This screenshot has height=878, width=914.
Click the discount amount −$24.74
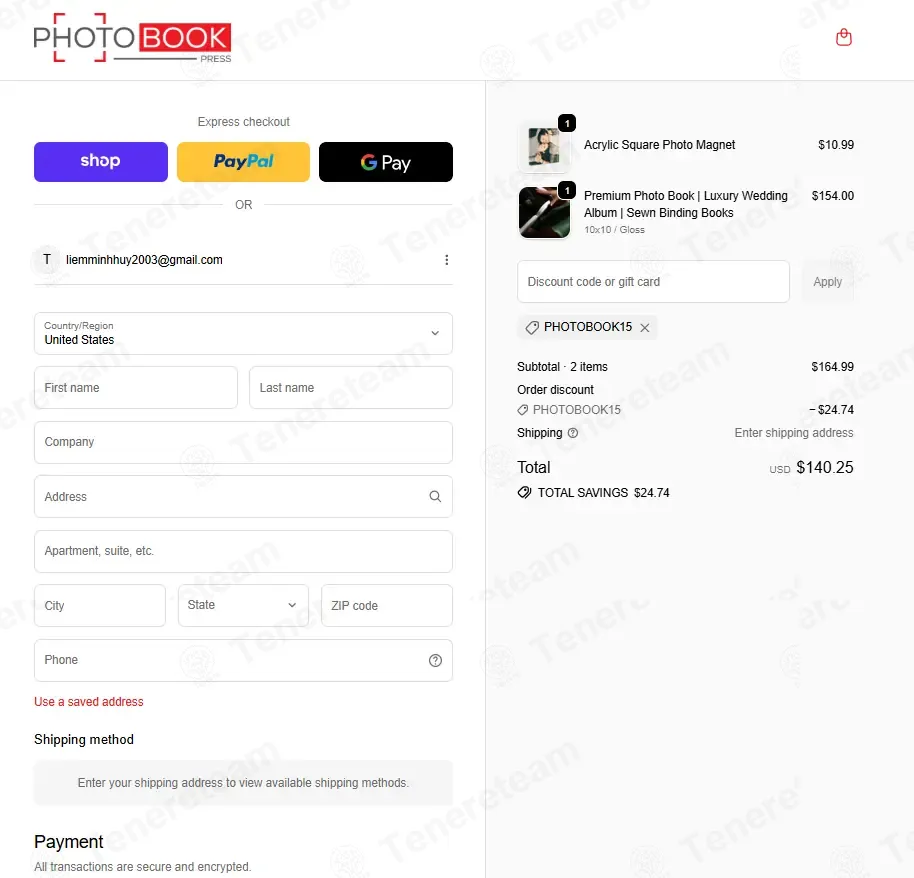831,410
